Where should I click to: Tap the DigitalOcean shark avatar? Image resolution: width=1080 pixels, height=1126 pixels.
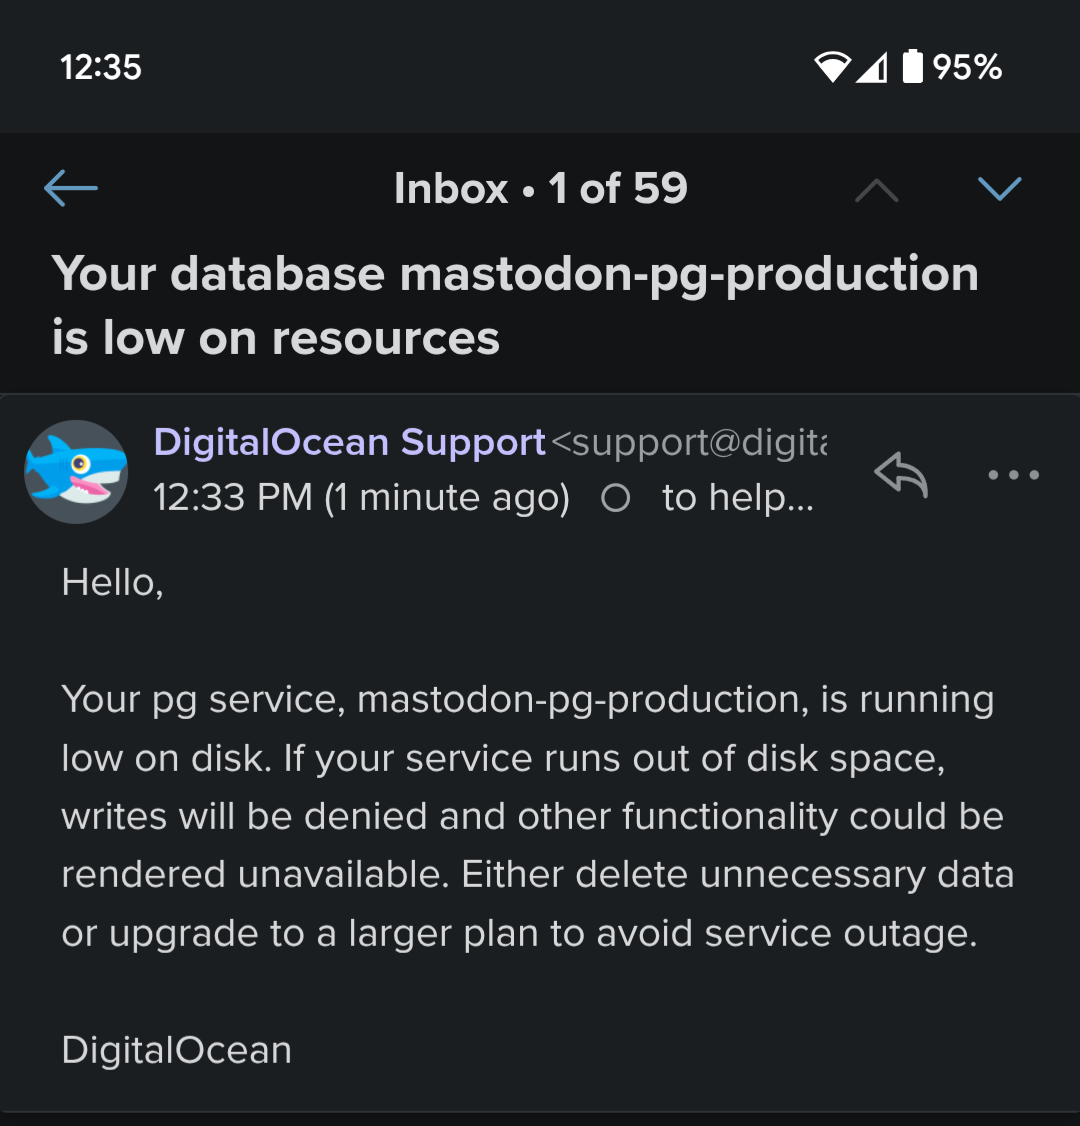pos(76,472)
